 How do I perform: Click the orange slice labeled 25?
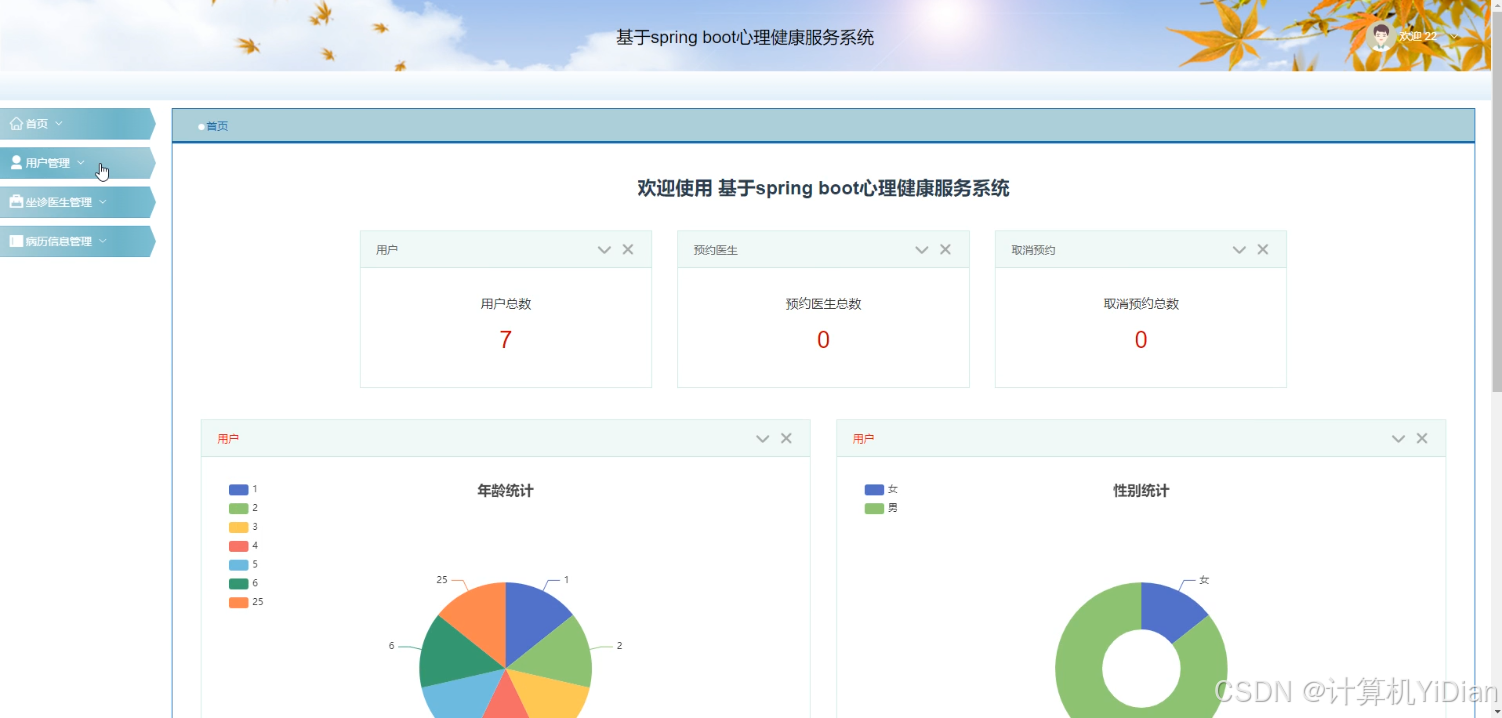pos(479,614)
